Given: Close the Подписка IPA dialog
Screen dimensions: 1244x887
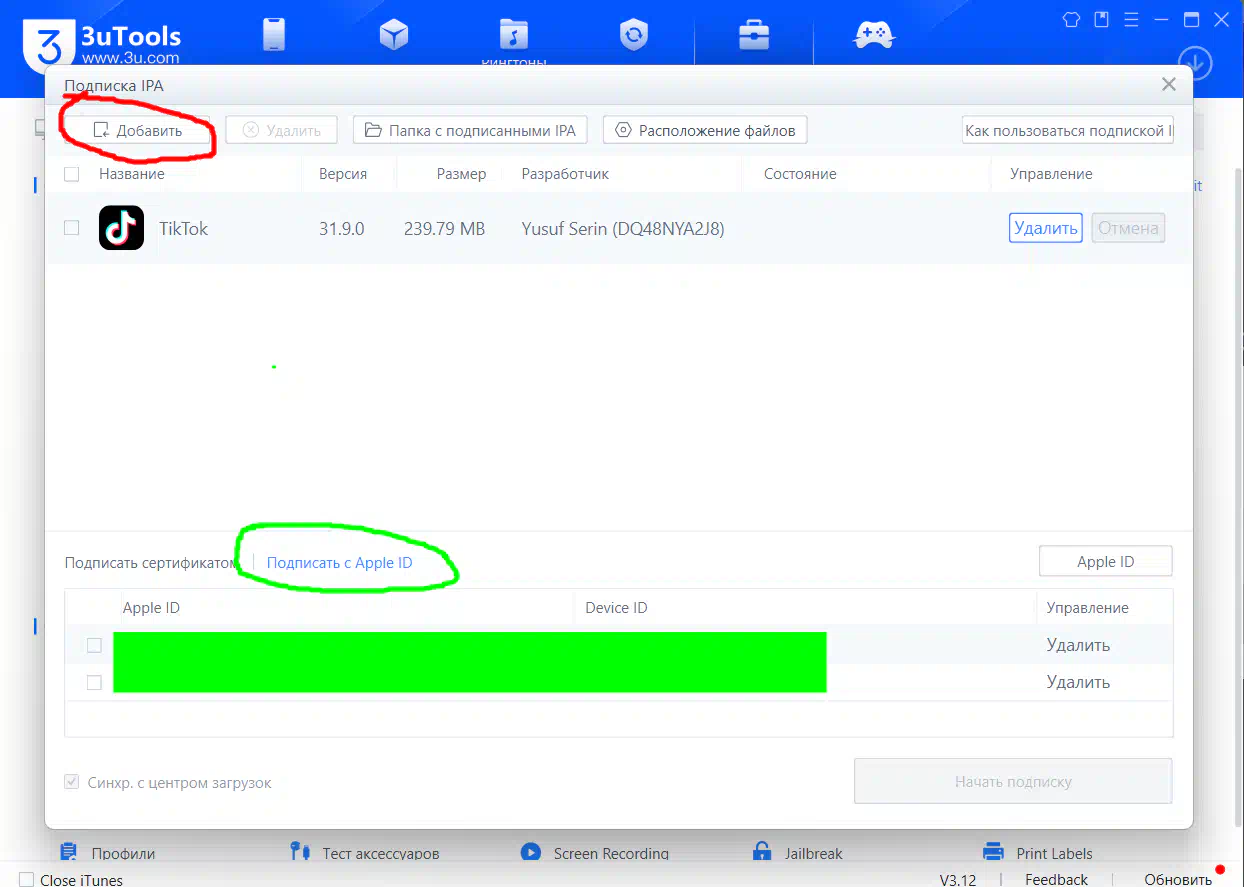Looking at the screenshot, I should click(1168, 85).
